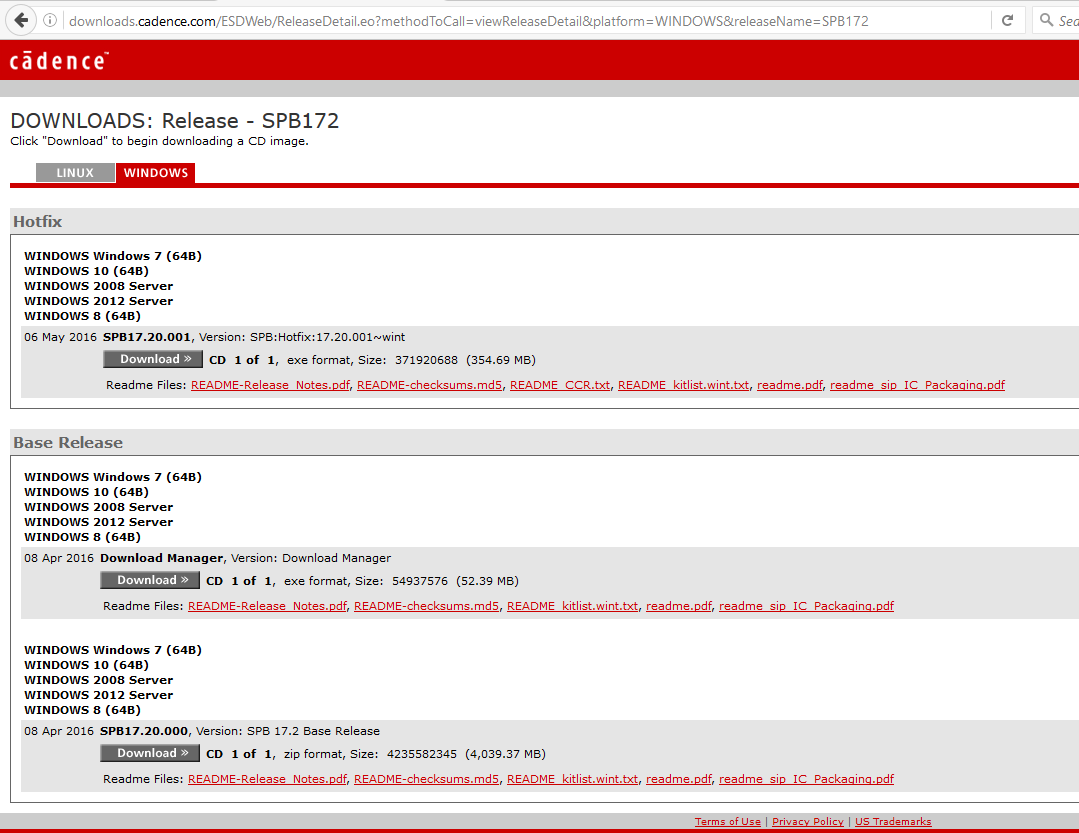Open hotfix readme_sip_IC_Packaging.pdf

point(917,385)
